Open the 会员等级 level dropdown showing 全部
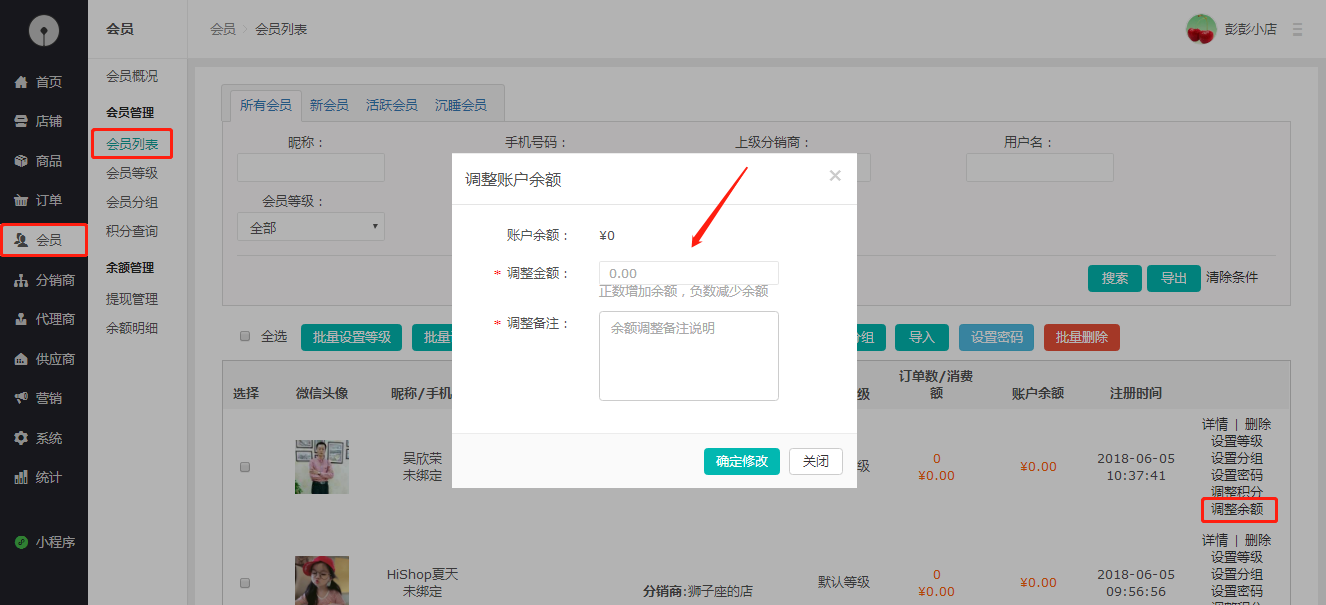 [x=310, y=226]
